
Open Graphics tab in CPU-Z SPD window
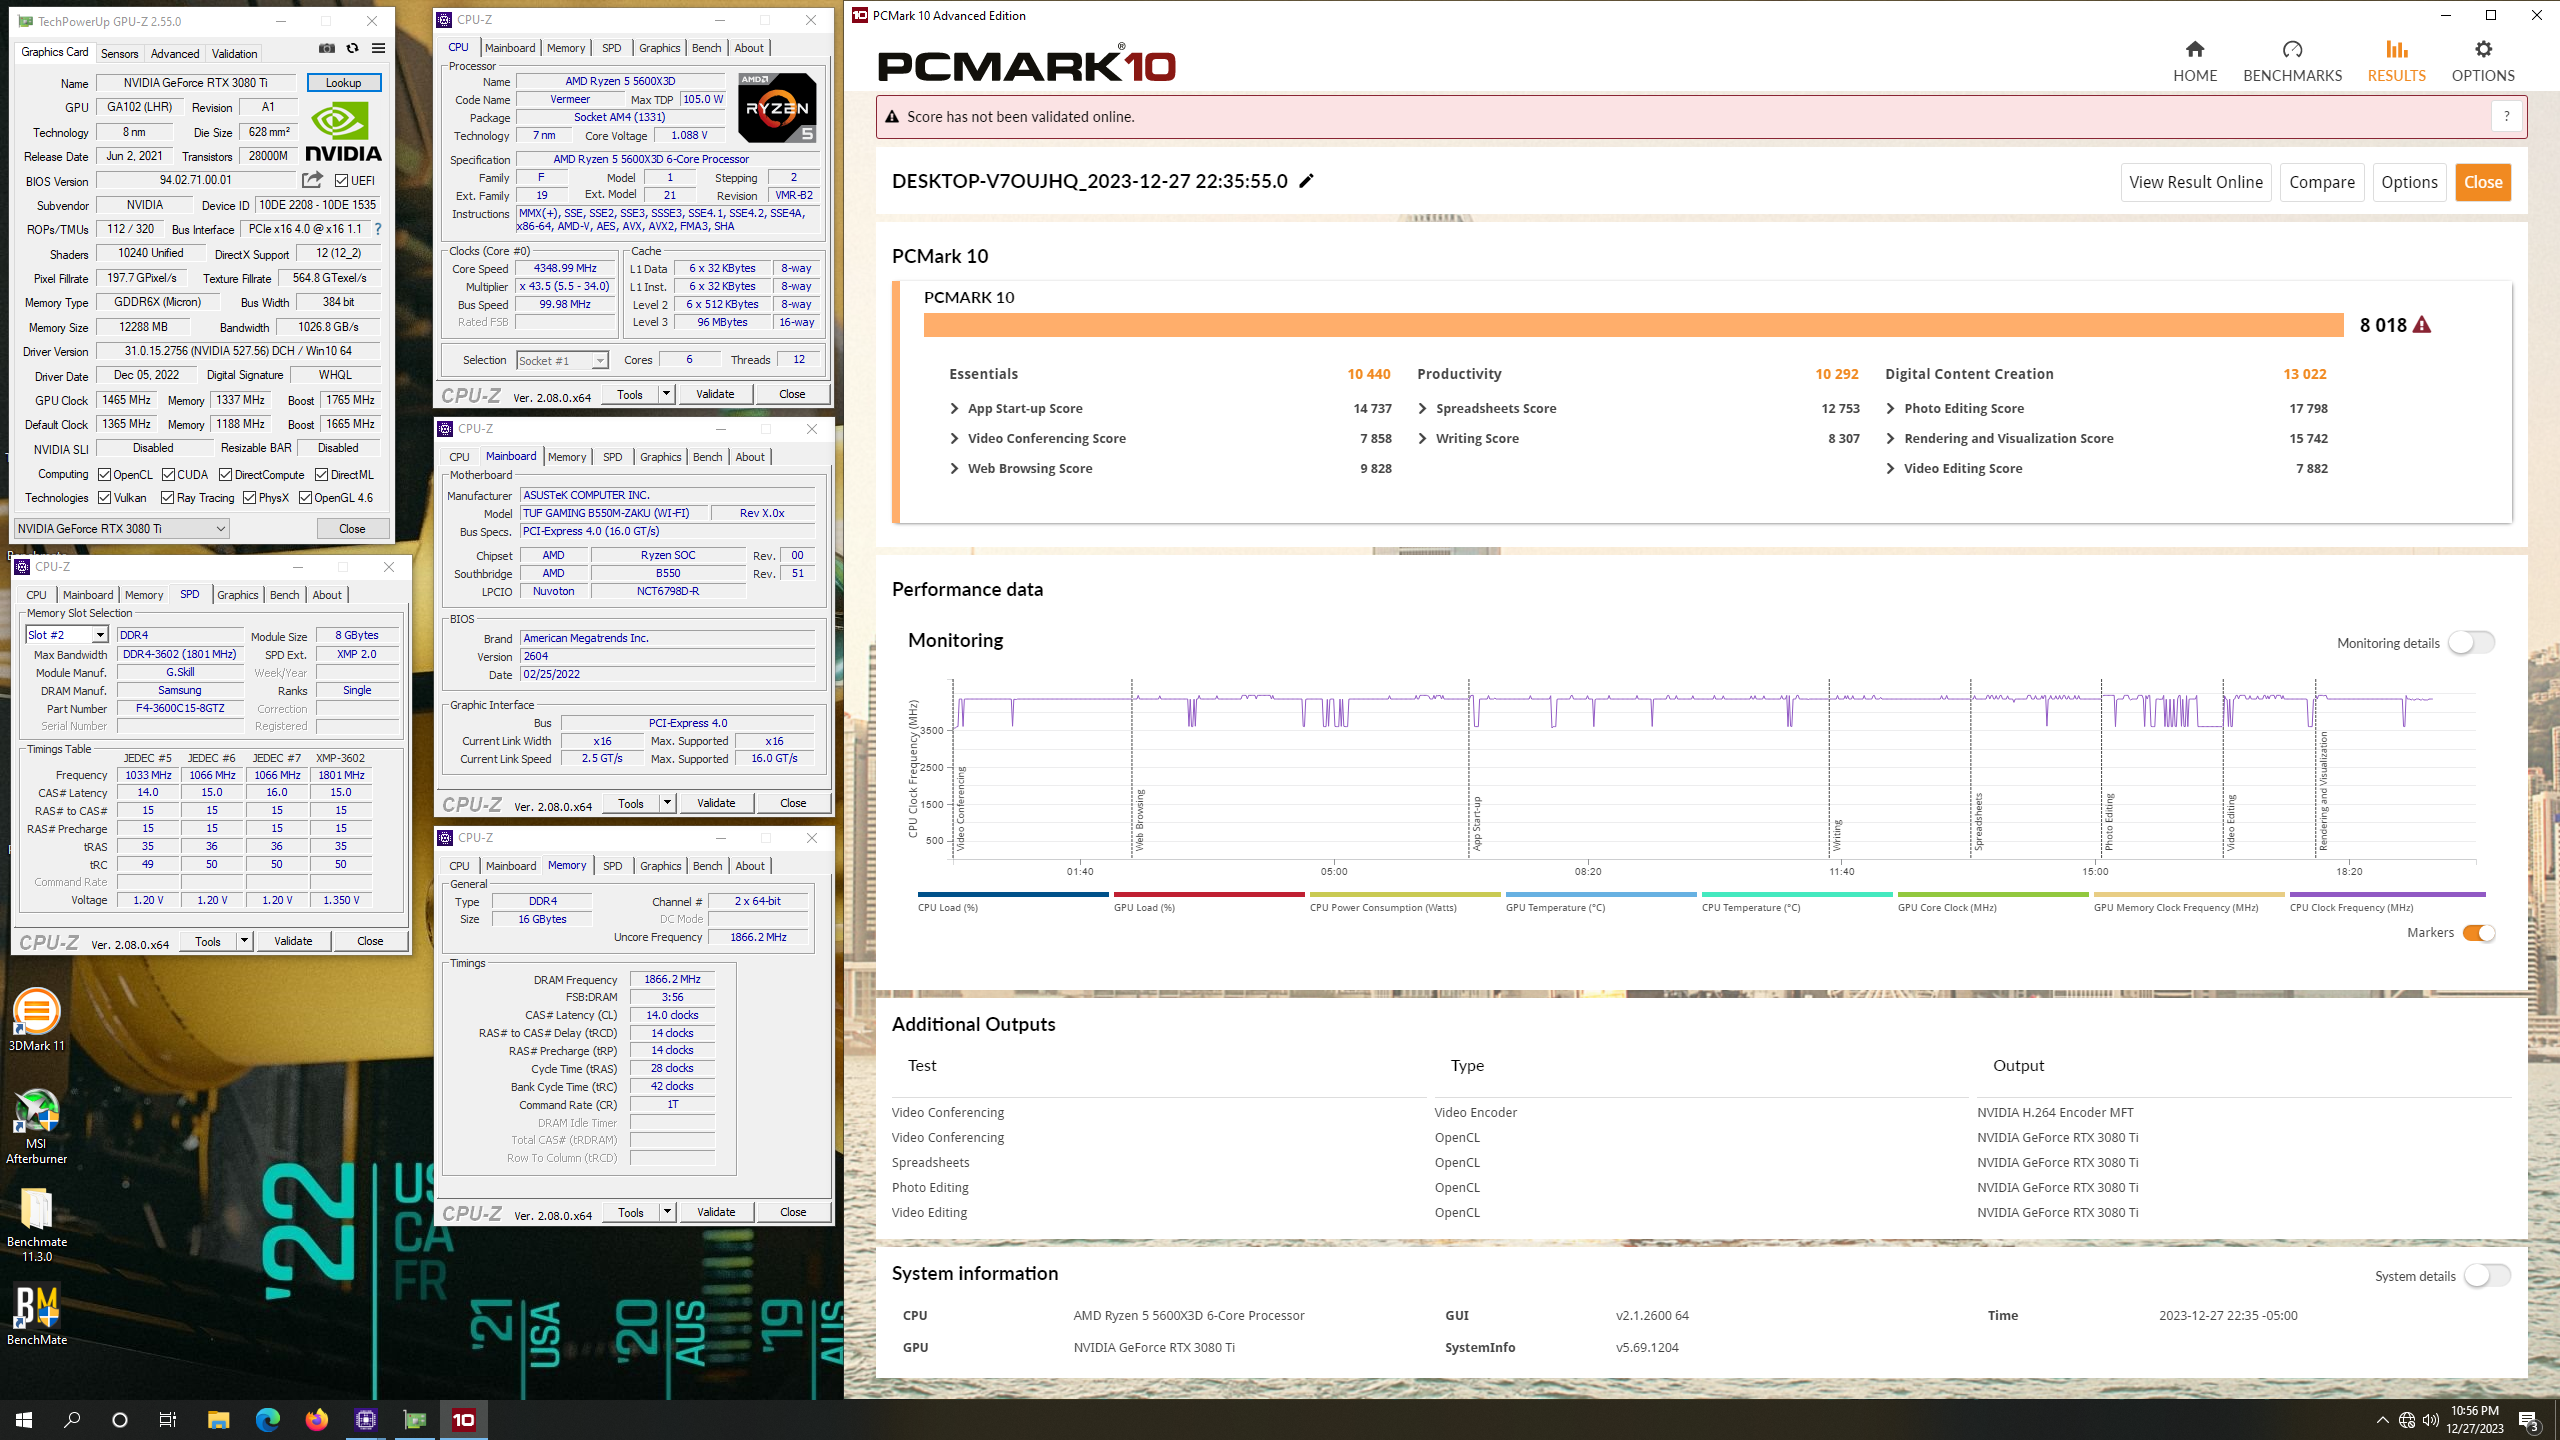pos(238,595)
